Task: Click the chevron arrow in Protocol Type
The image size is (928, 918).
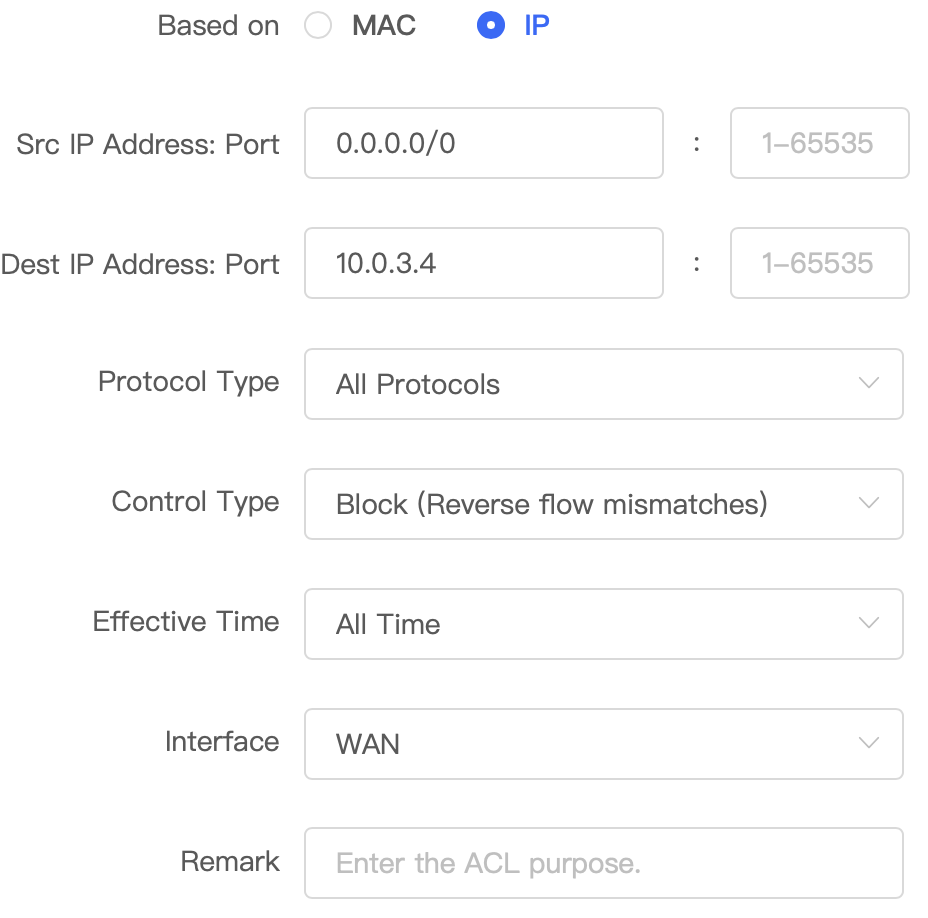Action: tap(868, 383)
